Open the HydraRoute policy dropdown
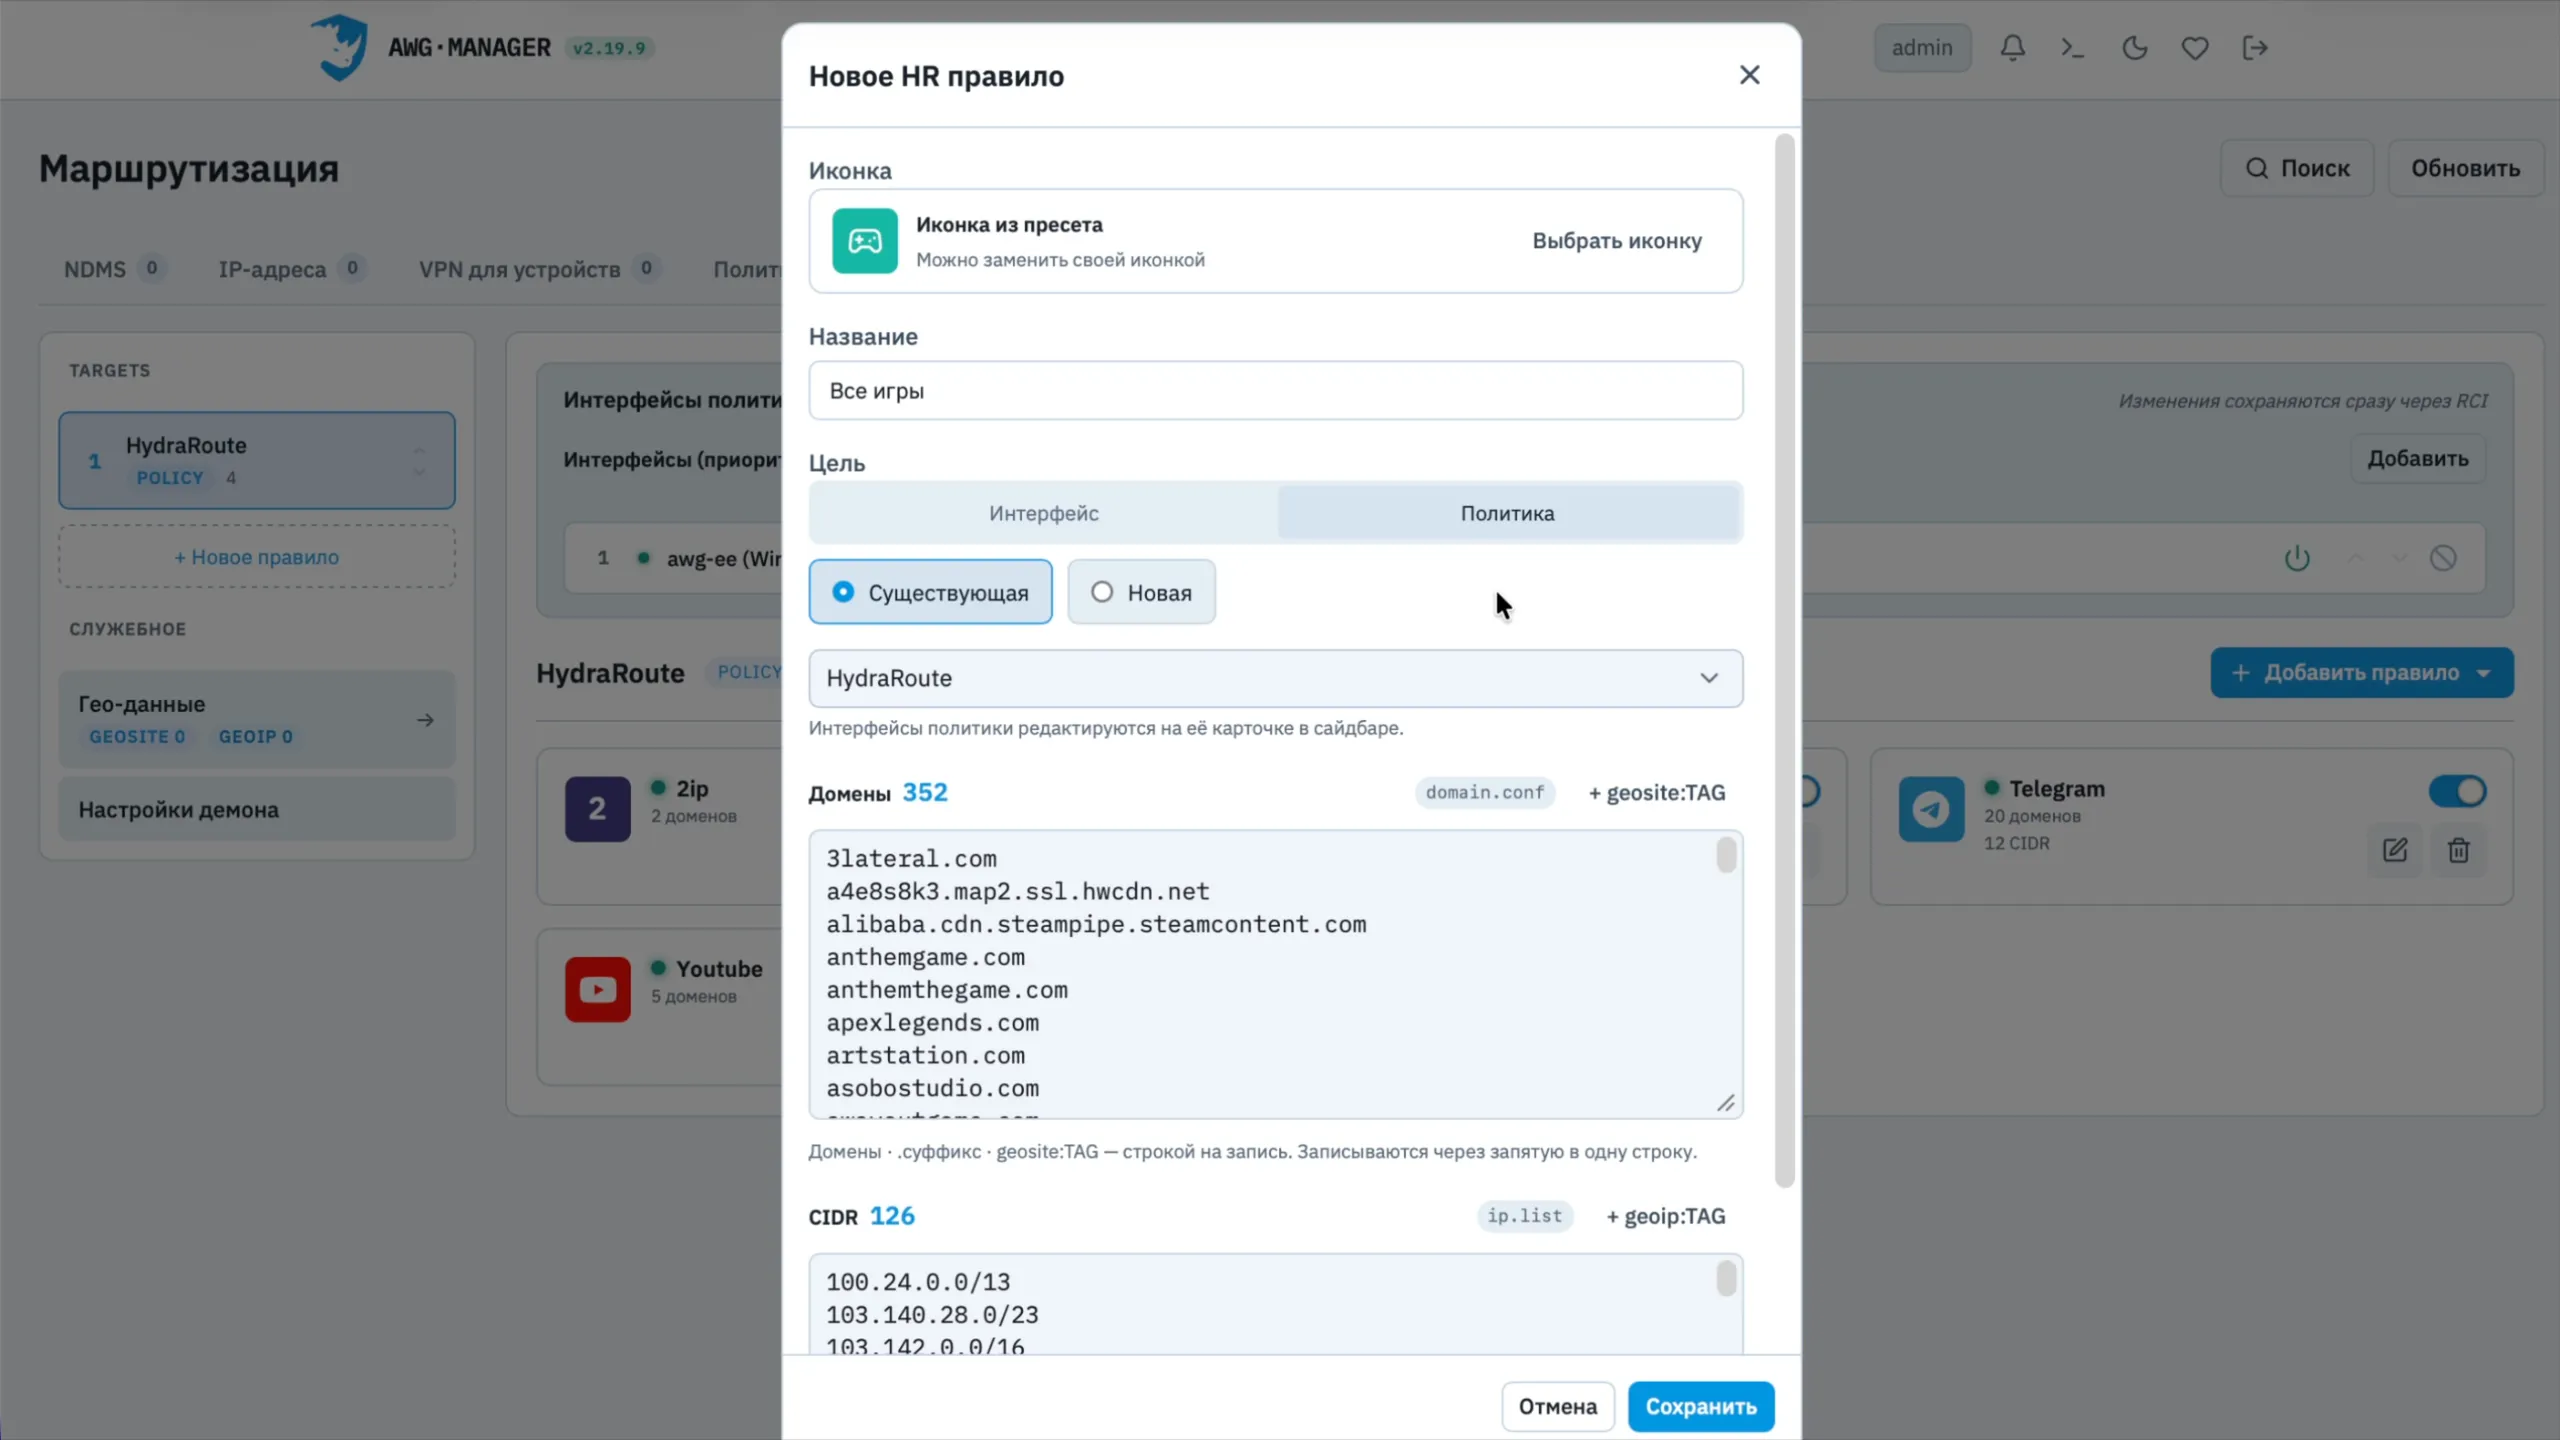 tap(1275, 678)
